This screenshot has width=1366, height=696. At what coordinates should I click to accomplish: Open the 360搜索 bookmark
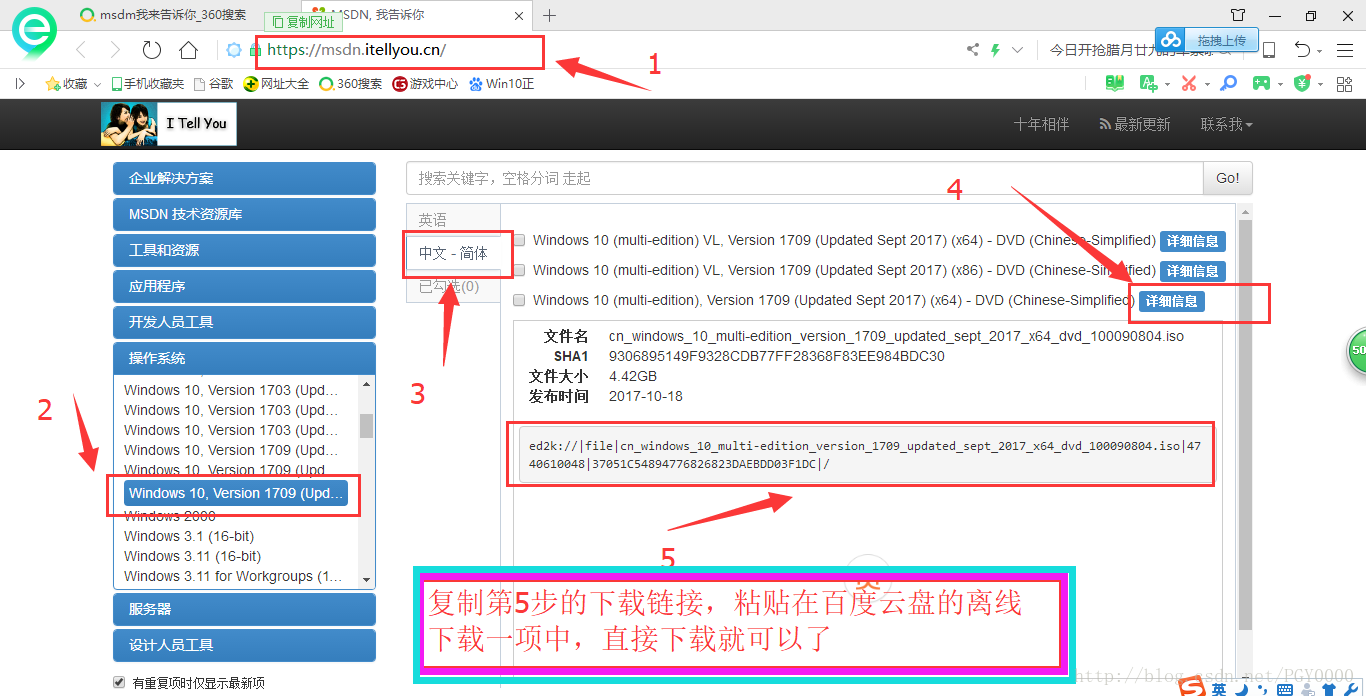(351, 84)
